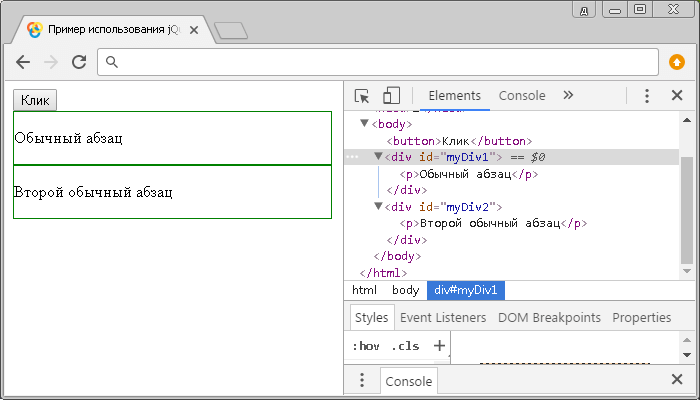Click div#myDiv1 breadcrumb

(466, 290)
